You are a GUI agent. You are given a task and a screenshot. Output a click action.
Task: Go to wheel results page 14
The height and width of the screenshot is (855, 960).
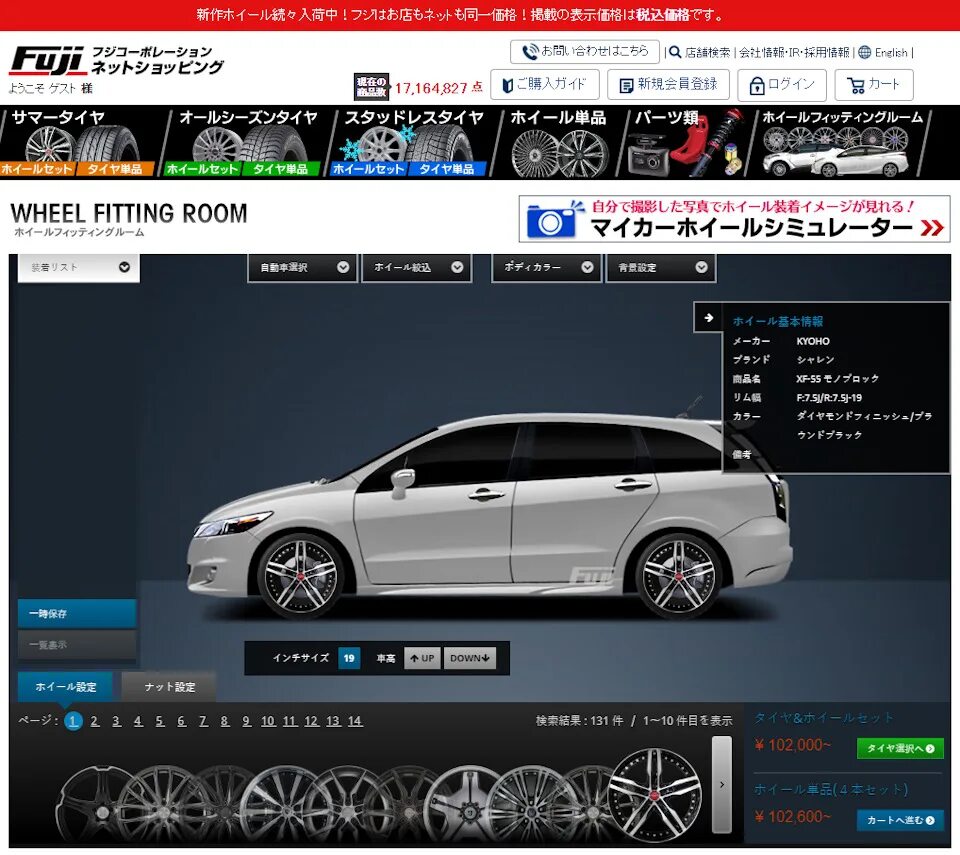(355, 721)
